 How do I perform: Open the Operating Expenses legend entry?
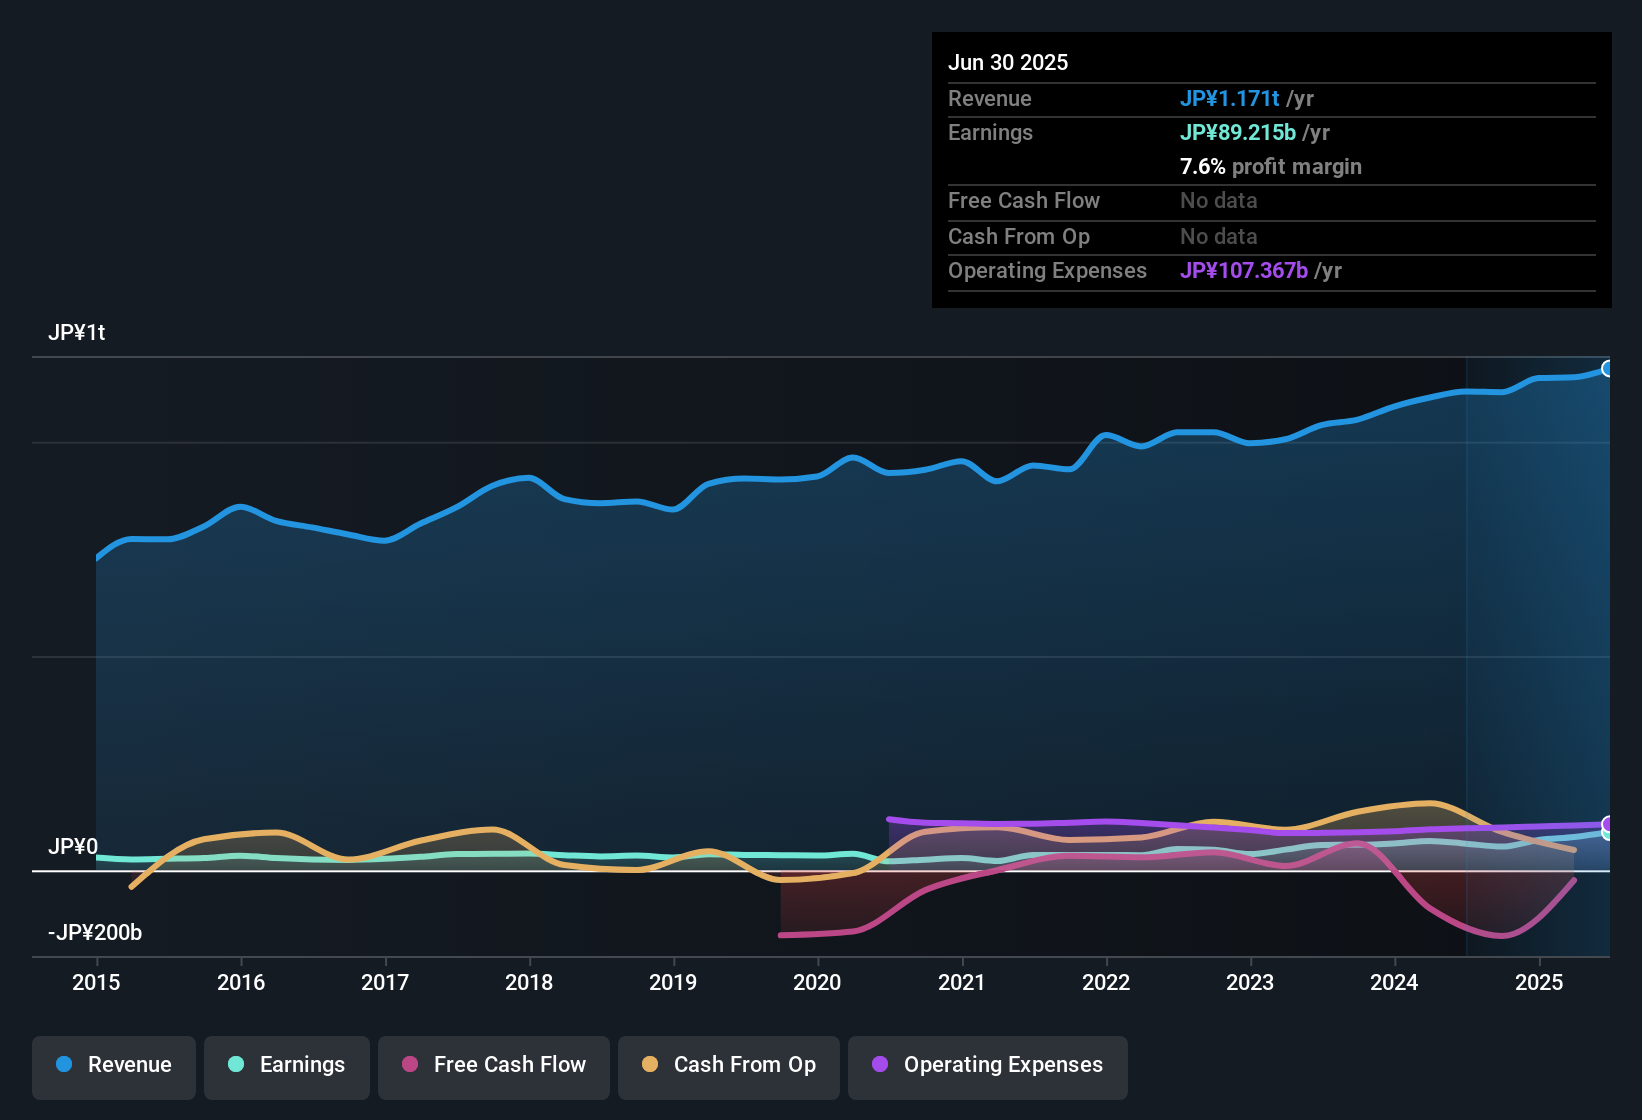(x=987, y=1065)
